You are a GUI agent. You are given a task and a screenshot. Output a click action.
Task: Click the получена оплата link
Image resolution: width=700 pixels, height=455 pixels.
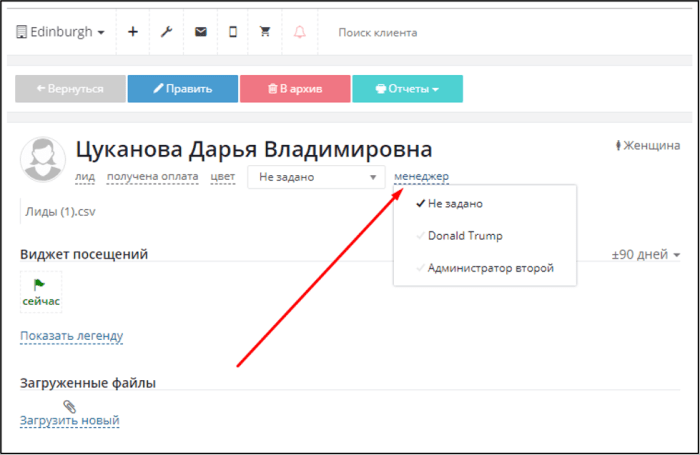coord(153,177)
